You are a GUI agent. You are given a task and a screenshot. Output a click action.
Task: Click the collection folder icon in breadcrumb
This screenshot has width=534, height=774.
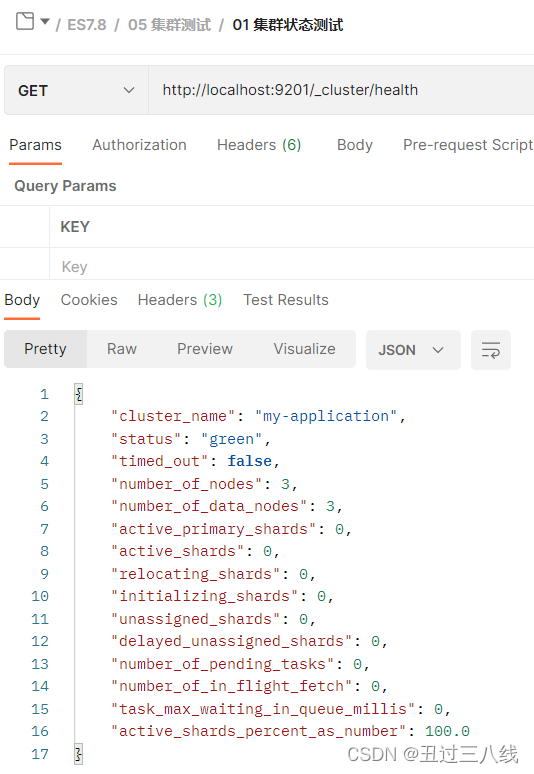click(x=25, y=21)
